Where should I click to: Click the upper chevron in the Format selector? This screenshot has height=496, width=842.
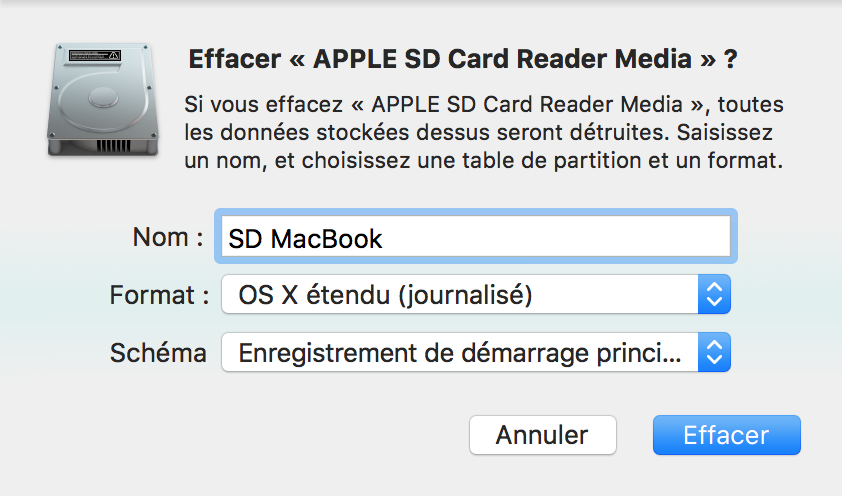(714, 287)
